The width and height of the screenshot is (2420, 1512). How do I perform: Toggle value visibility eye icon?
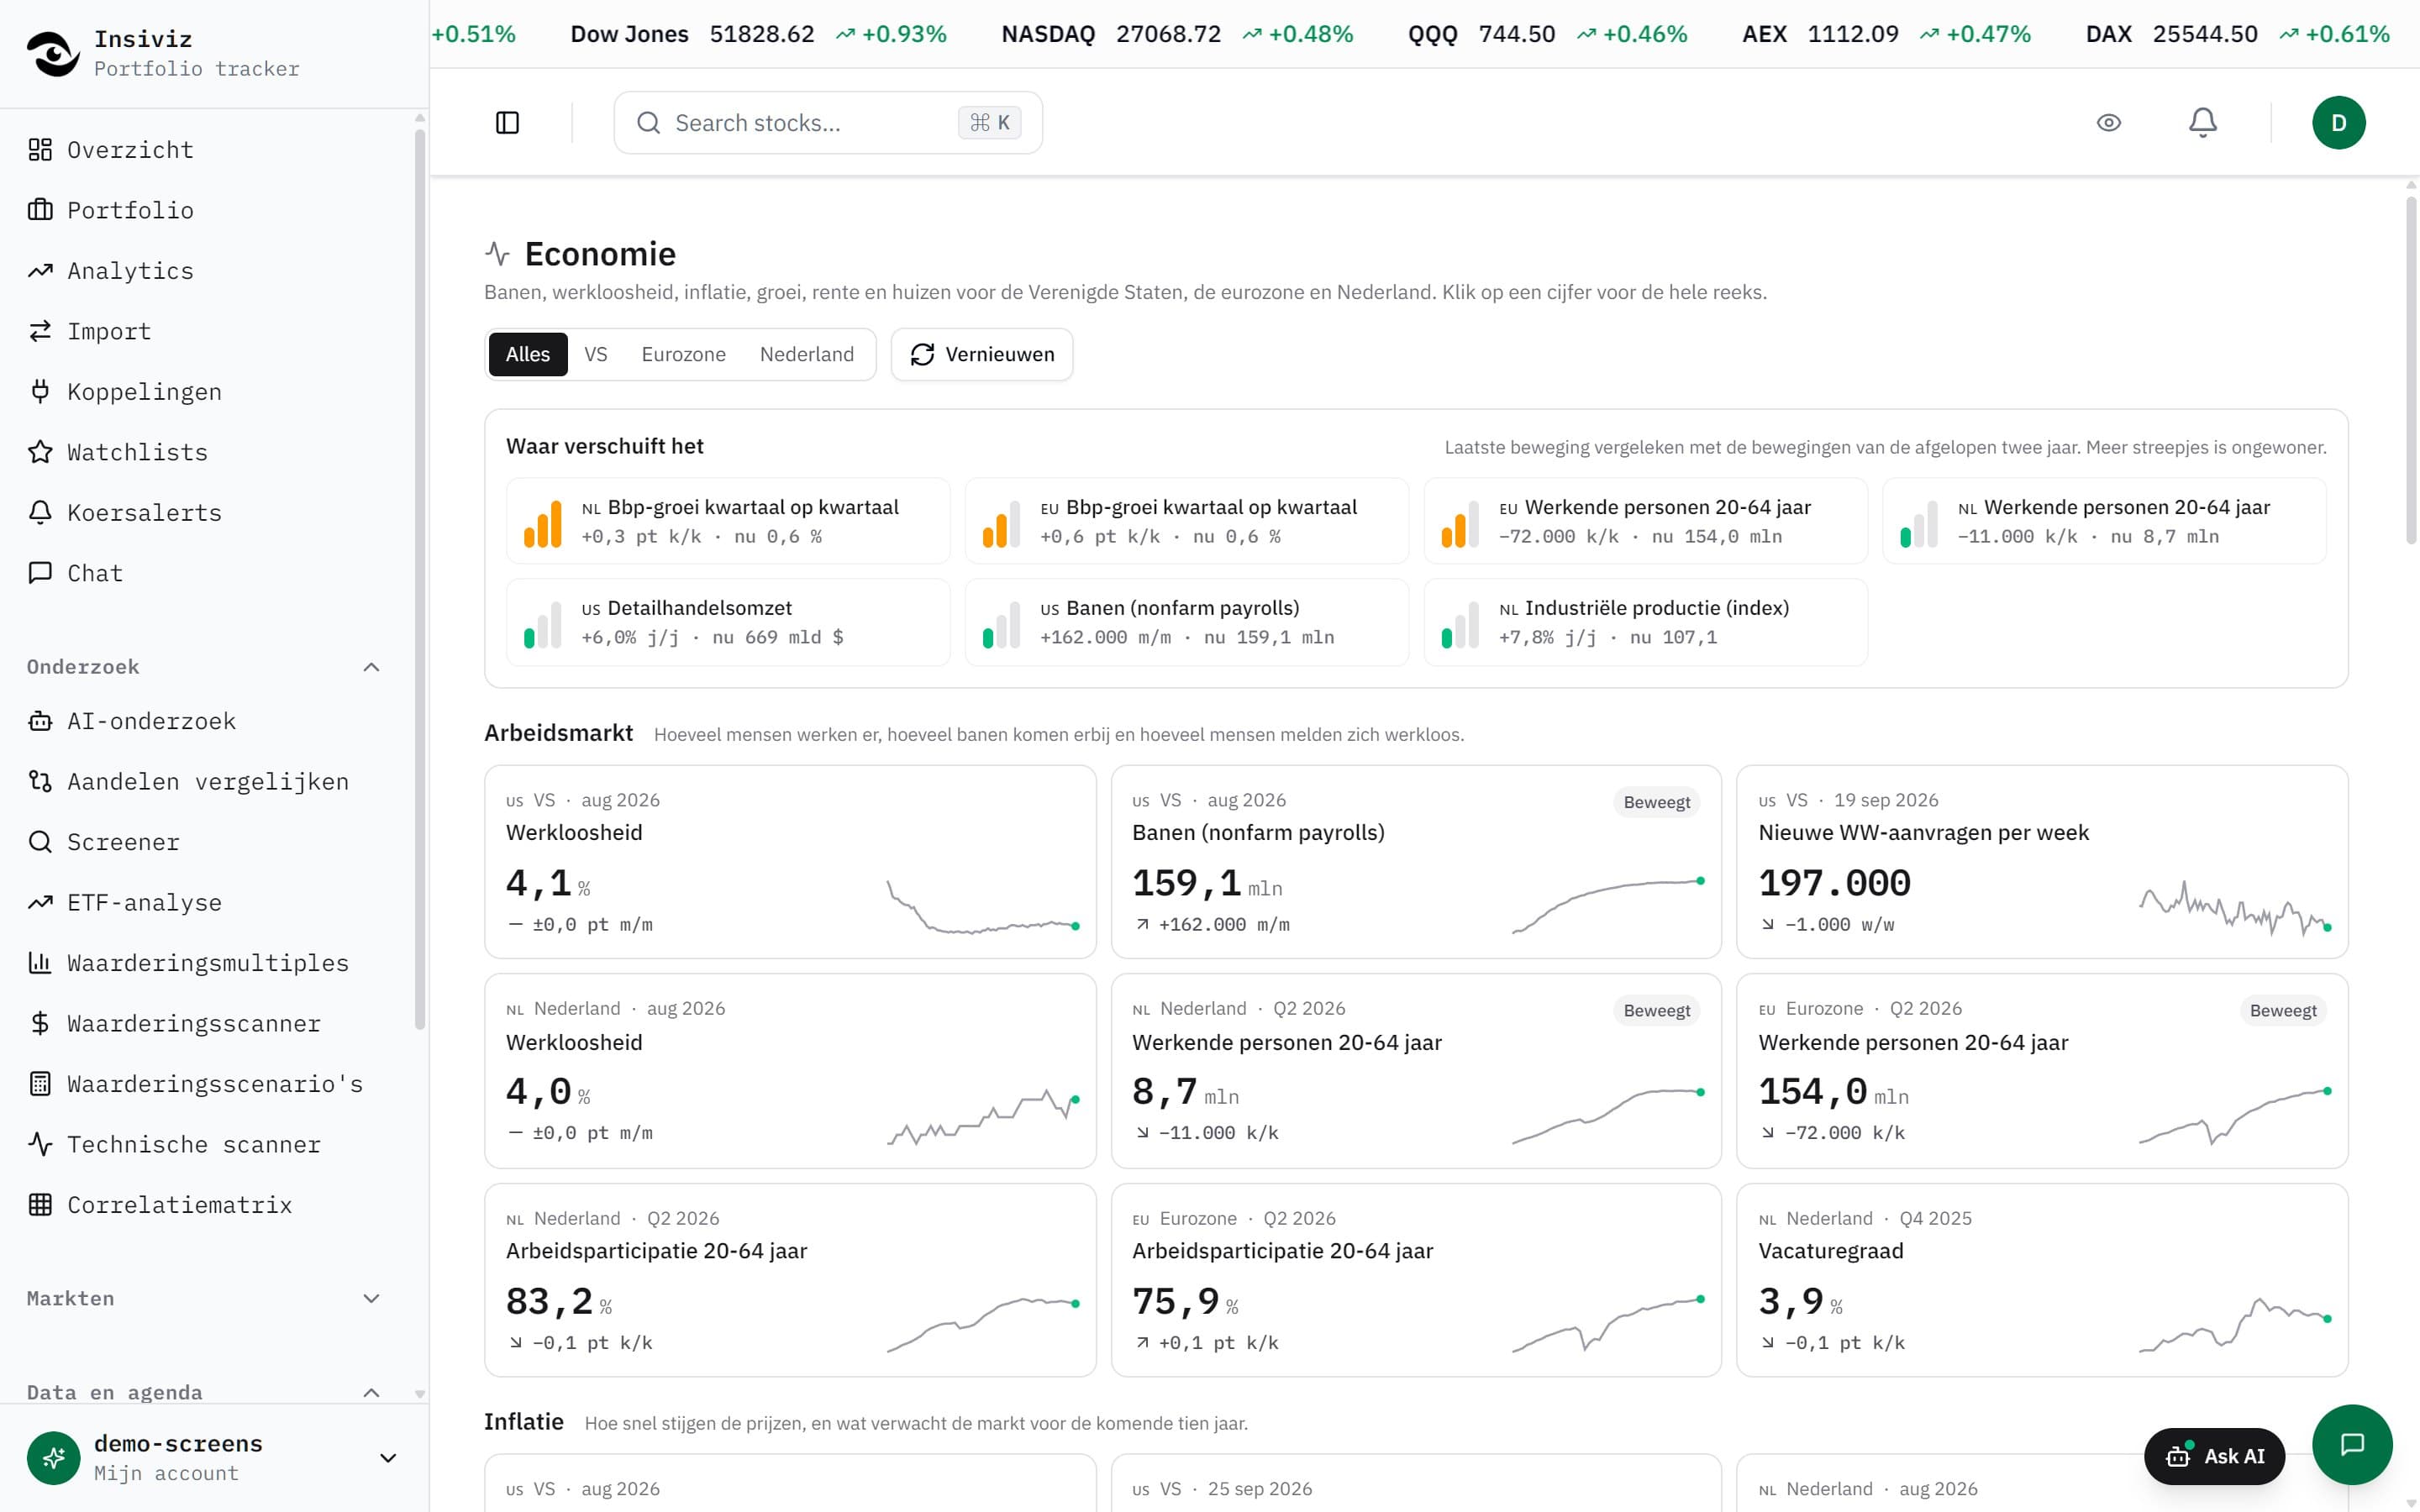(x=2109, y=123)
